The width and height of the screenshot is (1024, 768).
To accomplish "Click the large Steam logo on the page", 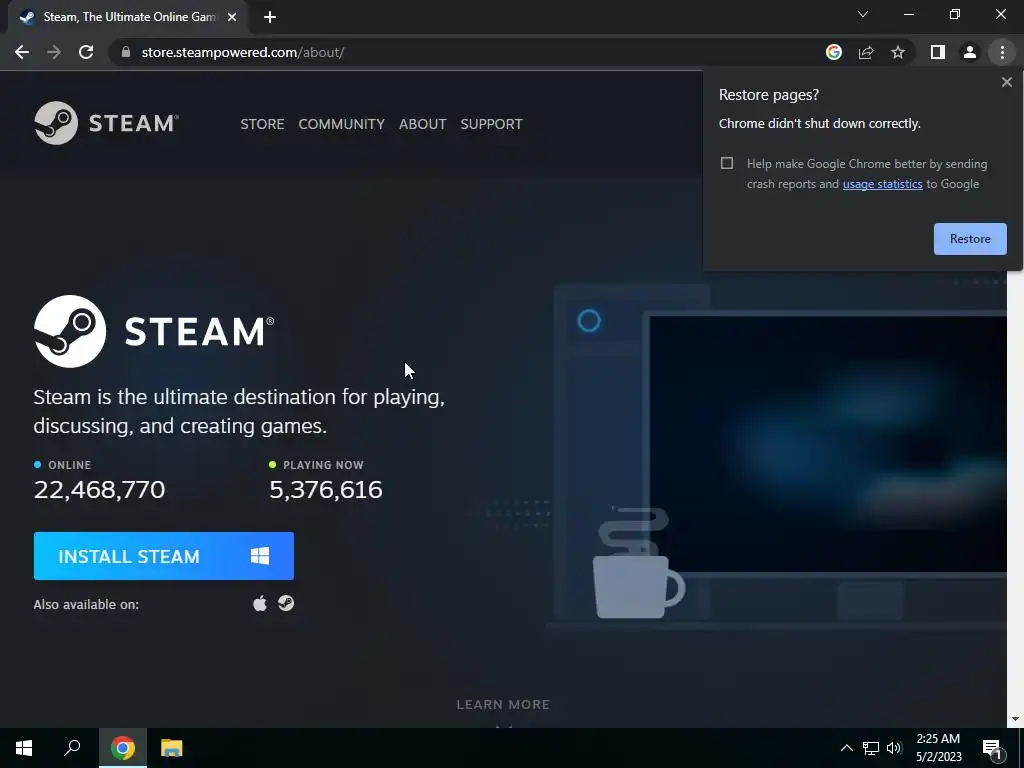I will [x=154, y=331].
